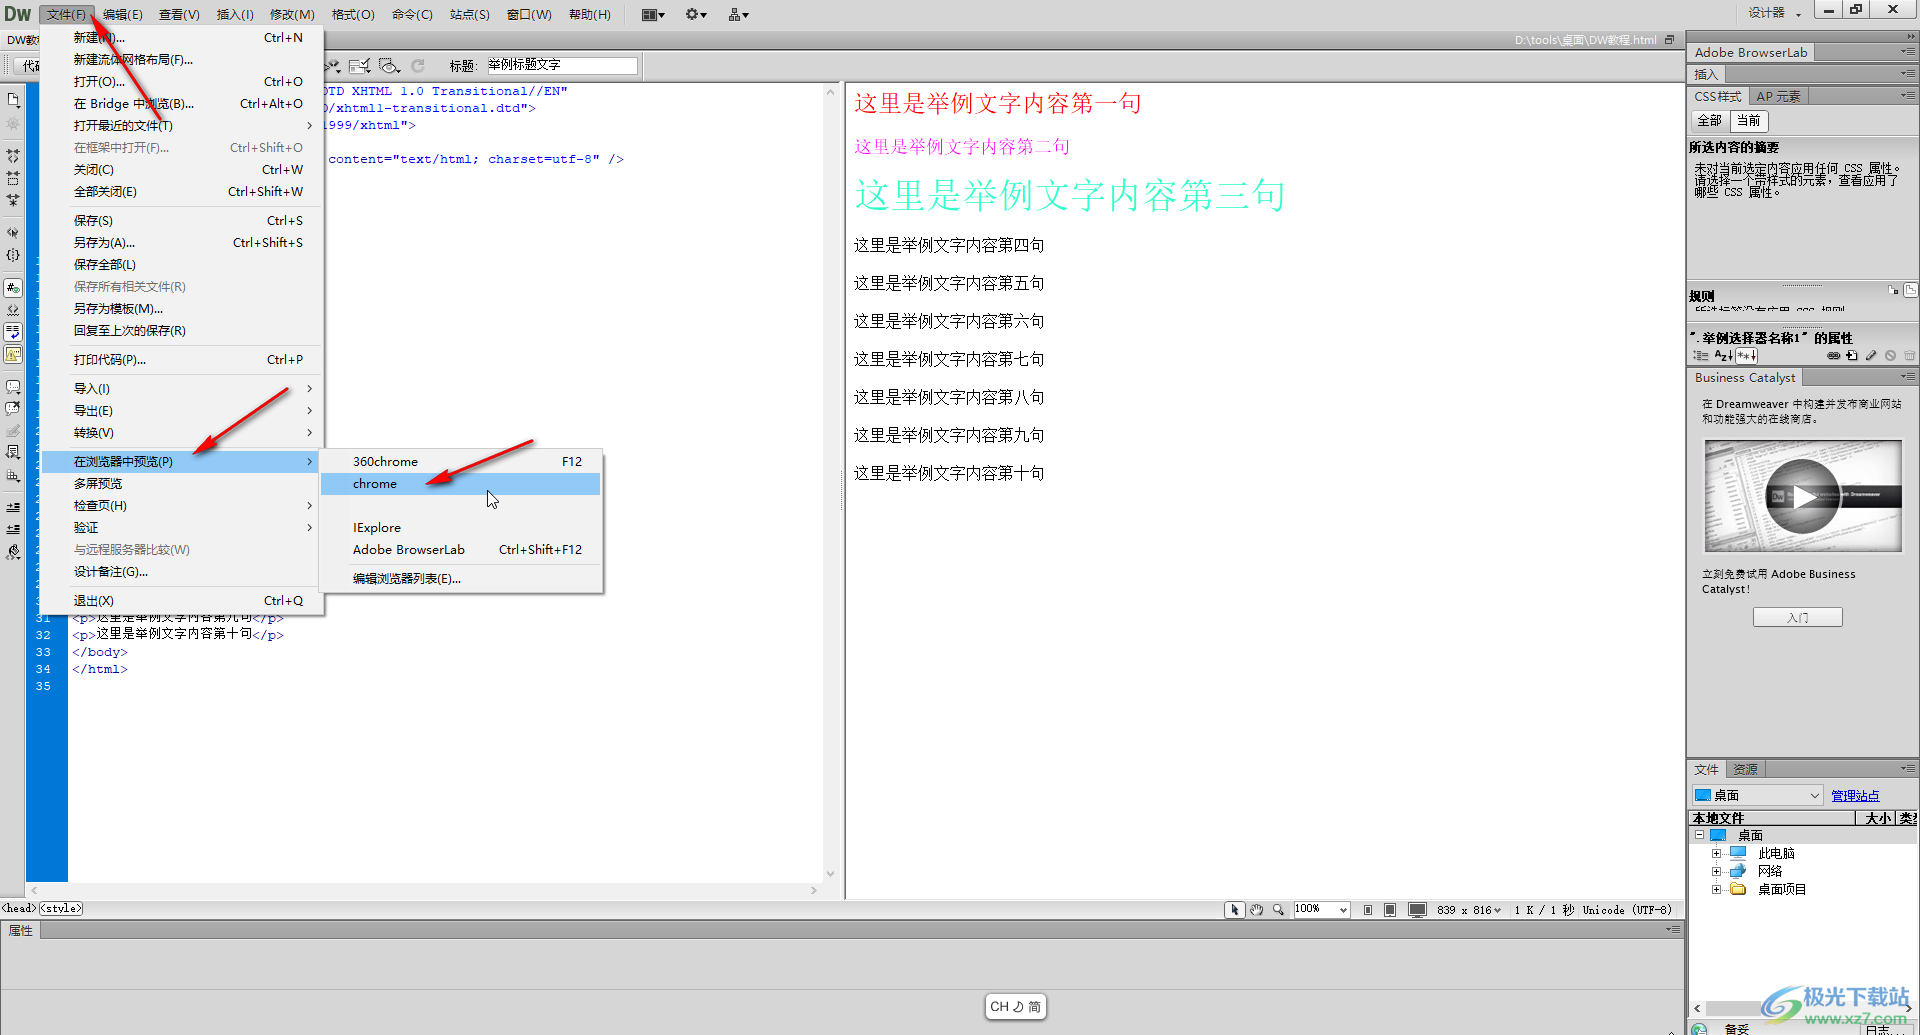The height and width of the screenshot is (1035, 1920).
Task: Click the <head> tag selector
Action: coord(19,909)
